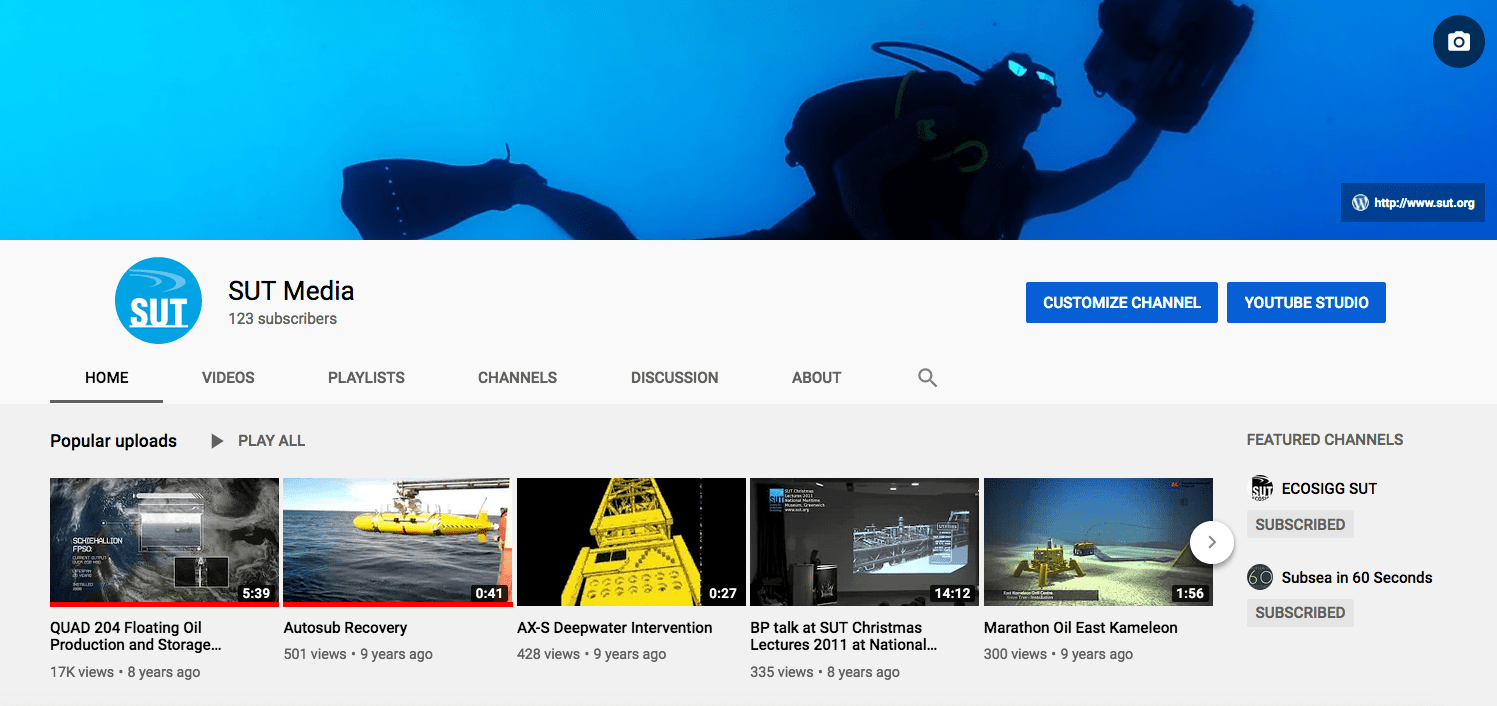Click the 123 subscribers text
This screenshot has width=1497, height=706.
pyautogui.click(x=282, y=319)
